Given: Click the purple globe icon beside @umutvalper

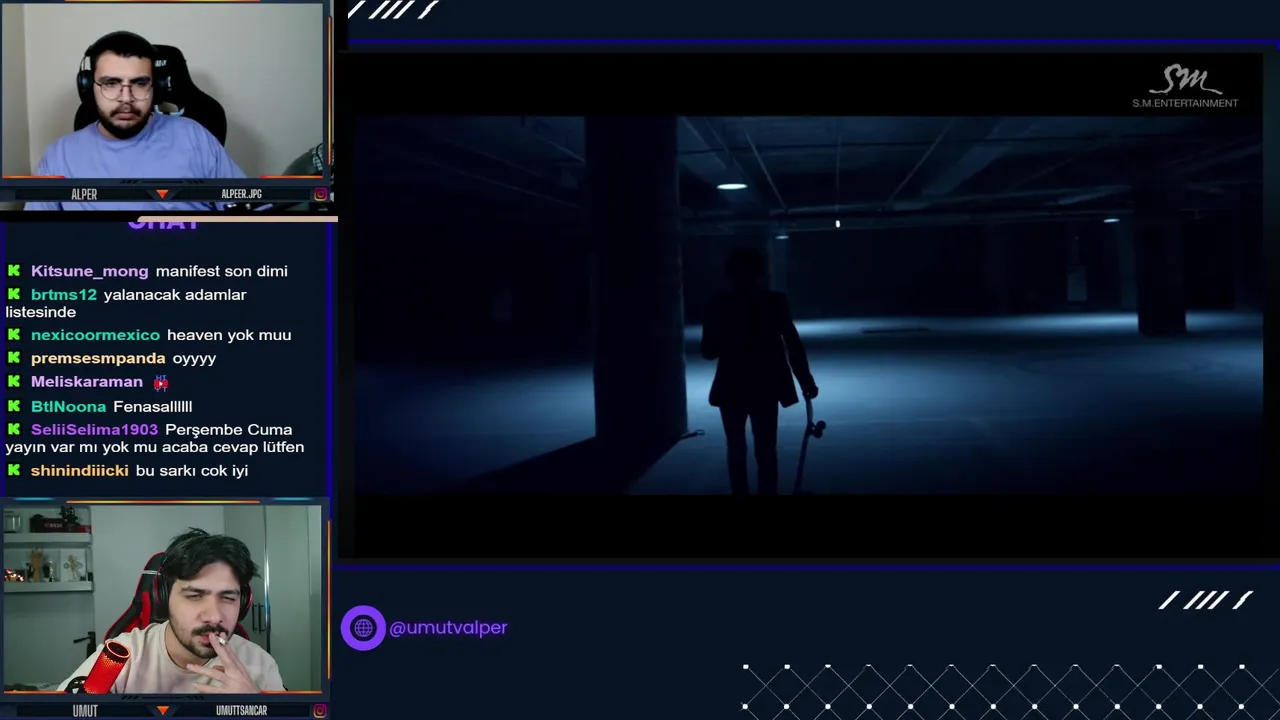Looking at the screenshot, I should coord(363,628).
